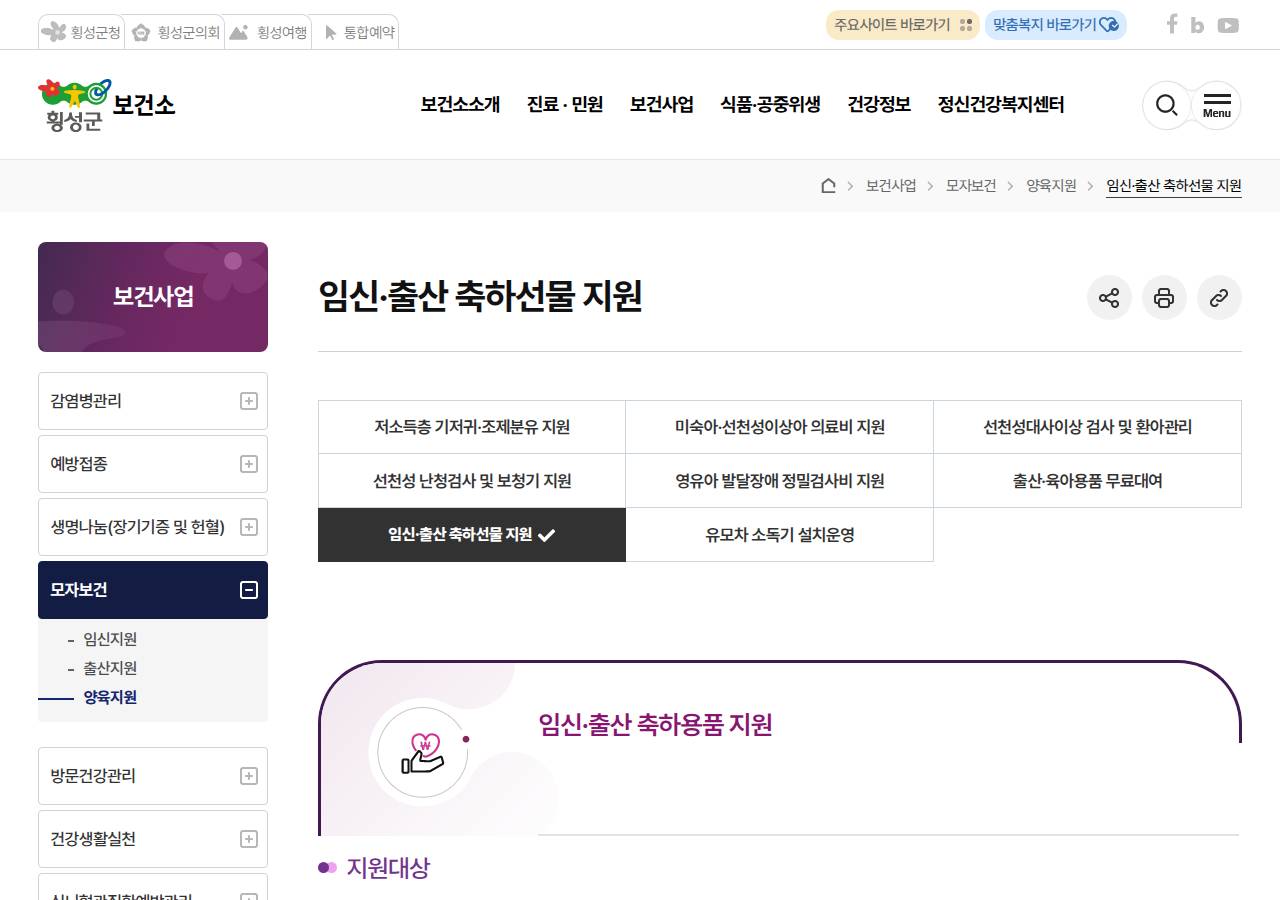1280x900 pixels.
Task: Open 임신지원 submenu item
Action: pyautogui.click(x=110, y=639)
